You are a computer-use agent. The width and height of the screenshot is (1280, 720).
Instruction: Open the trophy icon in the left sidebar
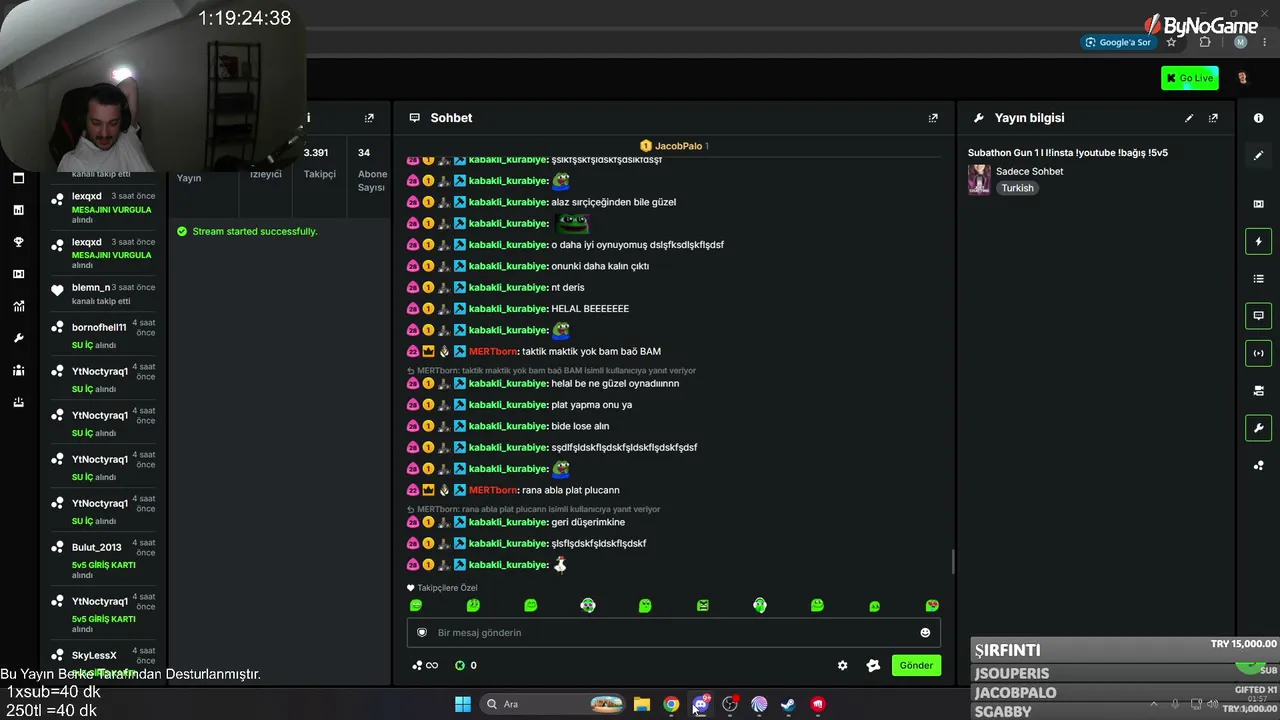click(x=18, y=242)
